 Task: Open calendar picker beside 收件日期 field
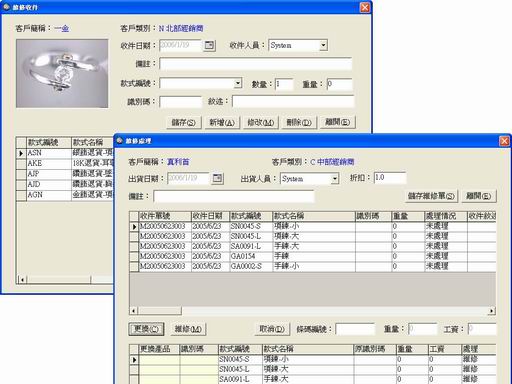[210, 45]
